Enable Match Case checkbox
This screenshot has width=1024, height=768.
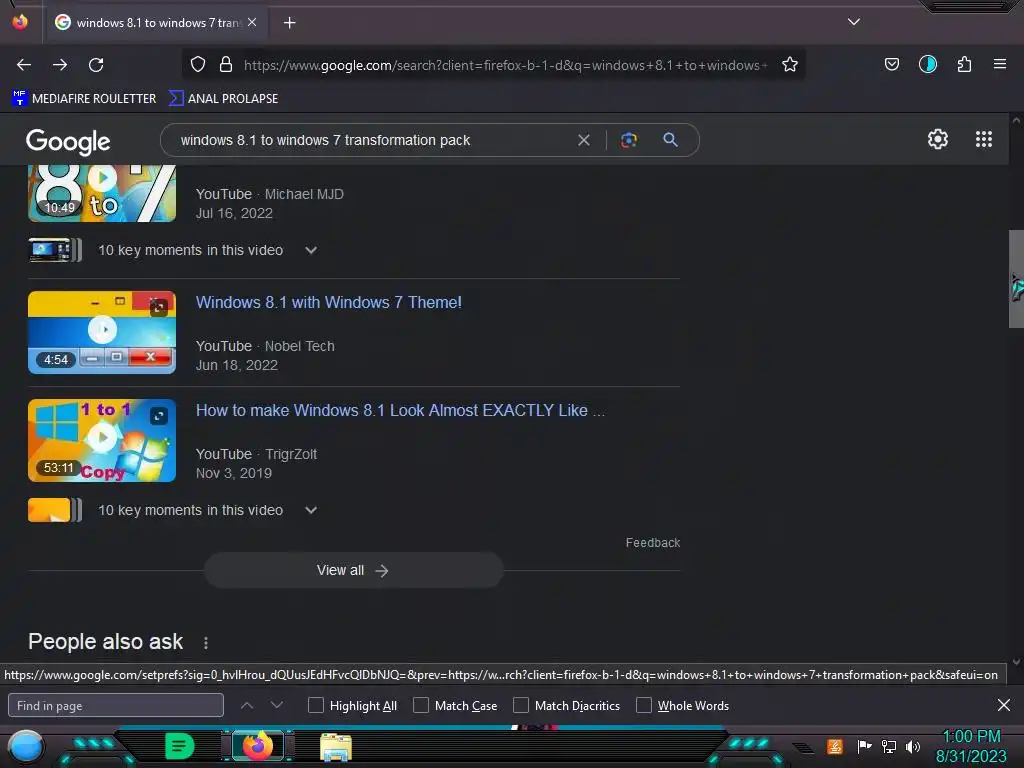point(421,705)
